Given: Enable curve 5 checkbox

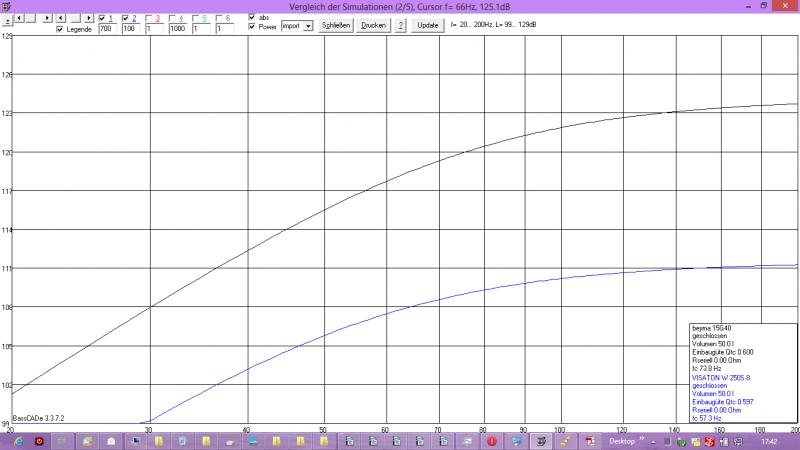Looking at the screenshot, I should pyautogui.click(x=195, y=18).
